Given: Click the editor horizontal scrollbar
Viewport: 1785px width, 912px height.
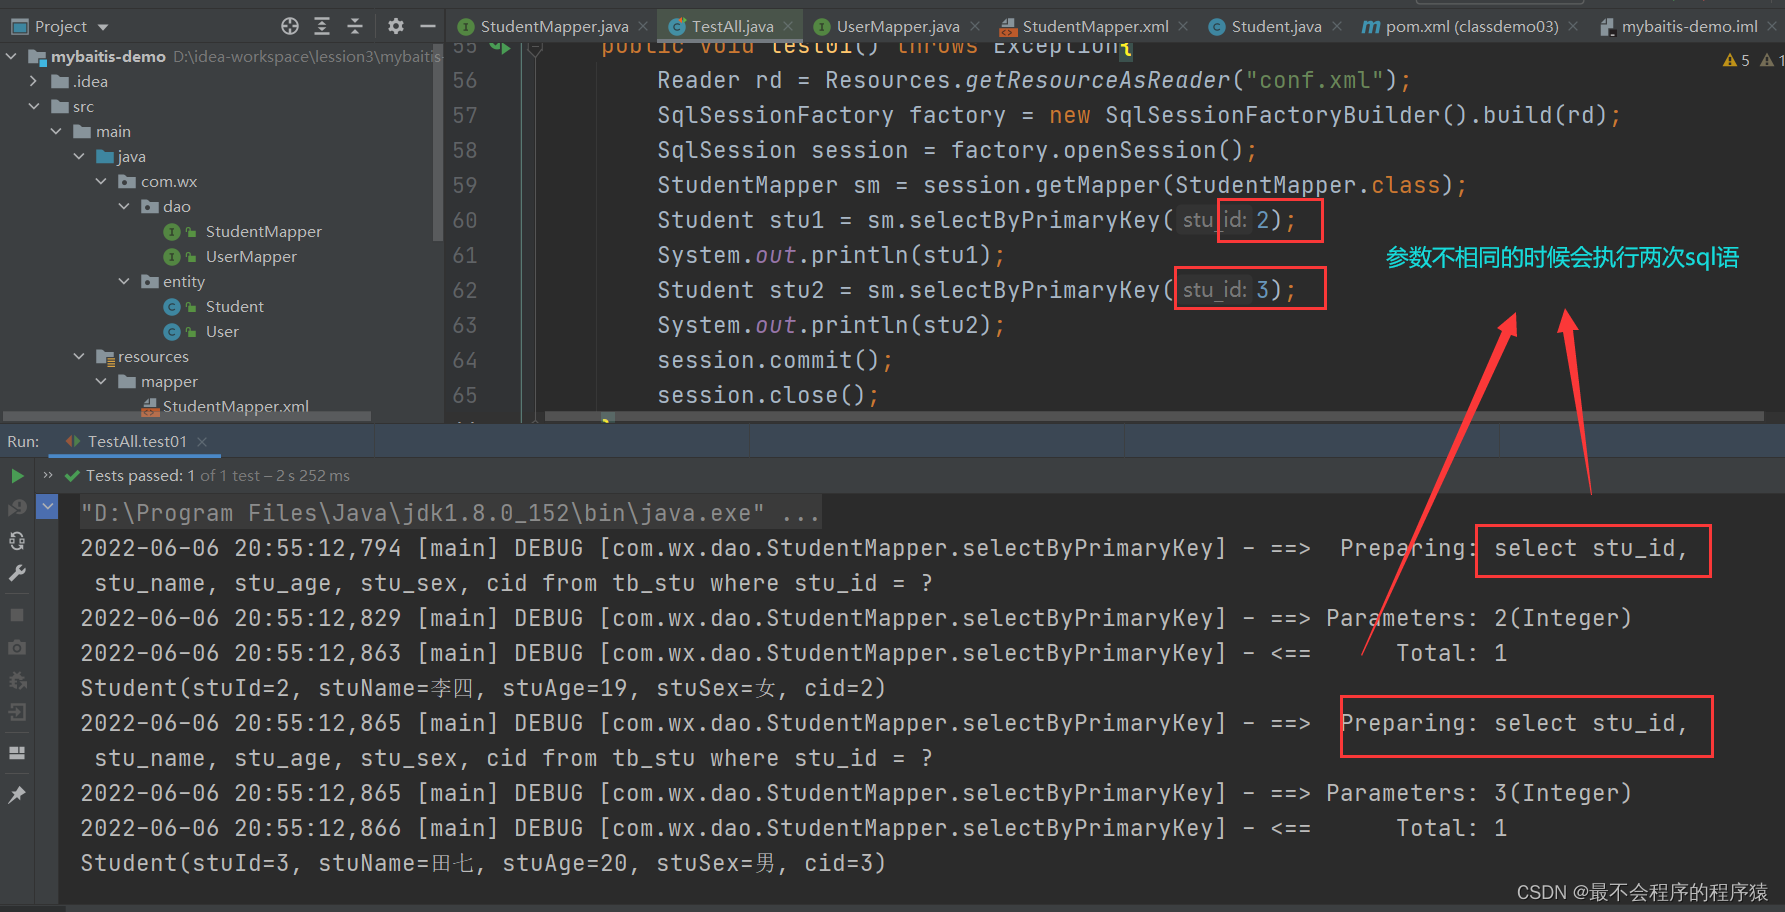Looking at the screenshot, I should [x=1153, y=416].
